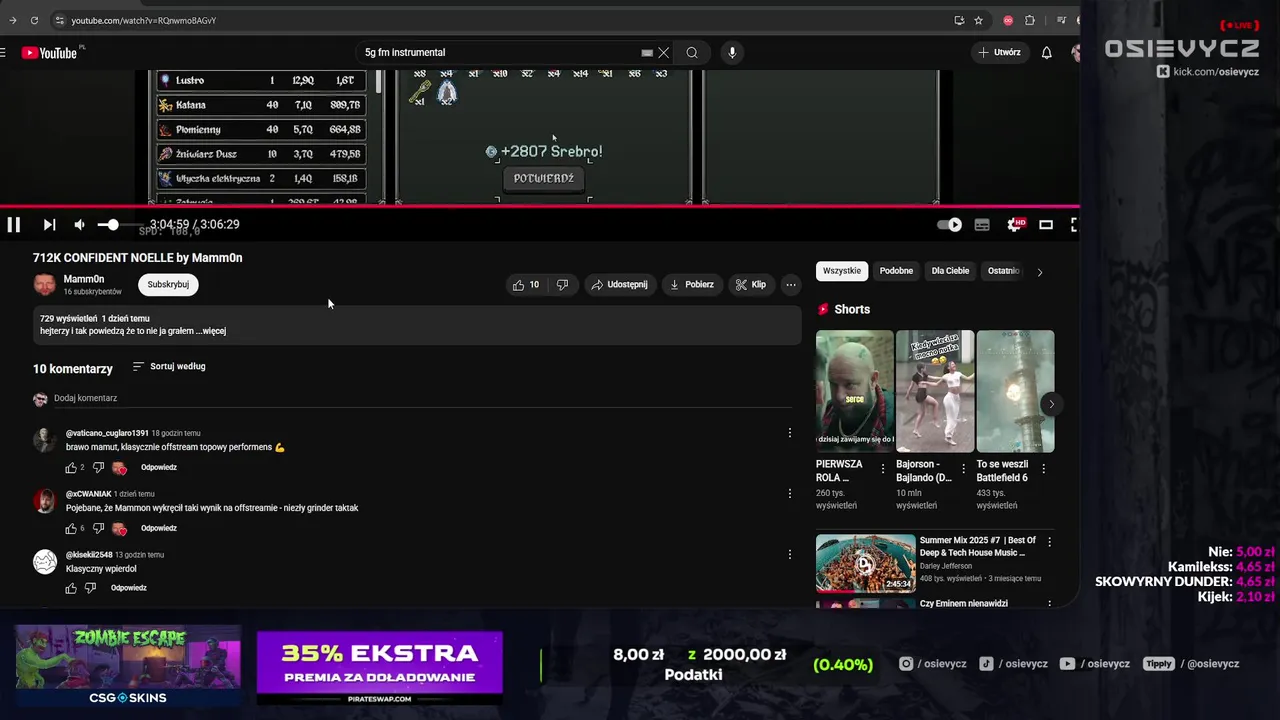The image size is (1280, 720).
Task: Click the YouTube search field with '5g fm instrumental'
Action: click(500, 53)
